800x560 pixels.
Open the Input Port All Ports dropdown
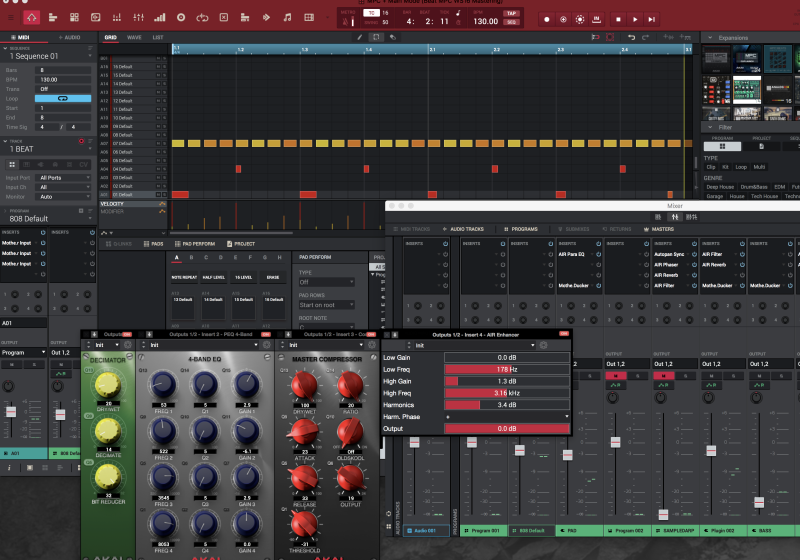coord(64,177)
